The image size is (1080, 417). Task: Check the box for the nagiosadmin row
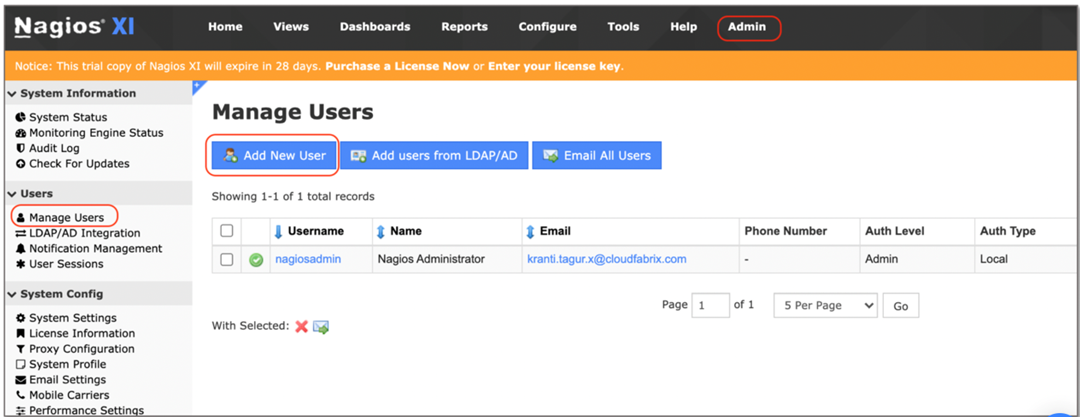(x=227, y=259)
